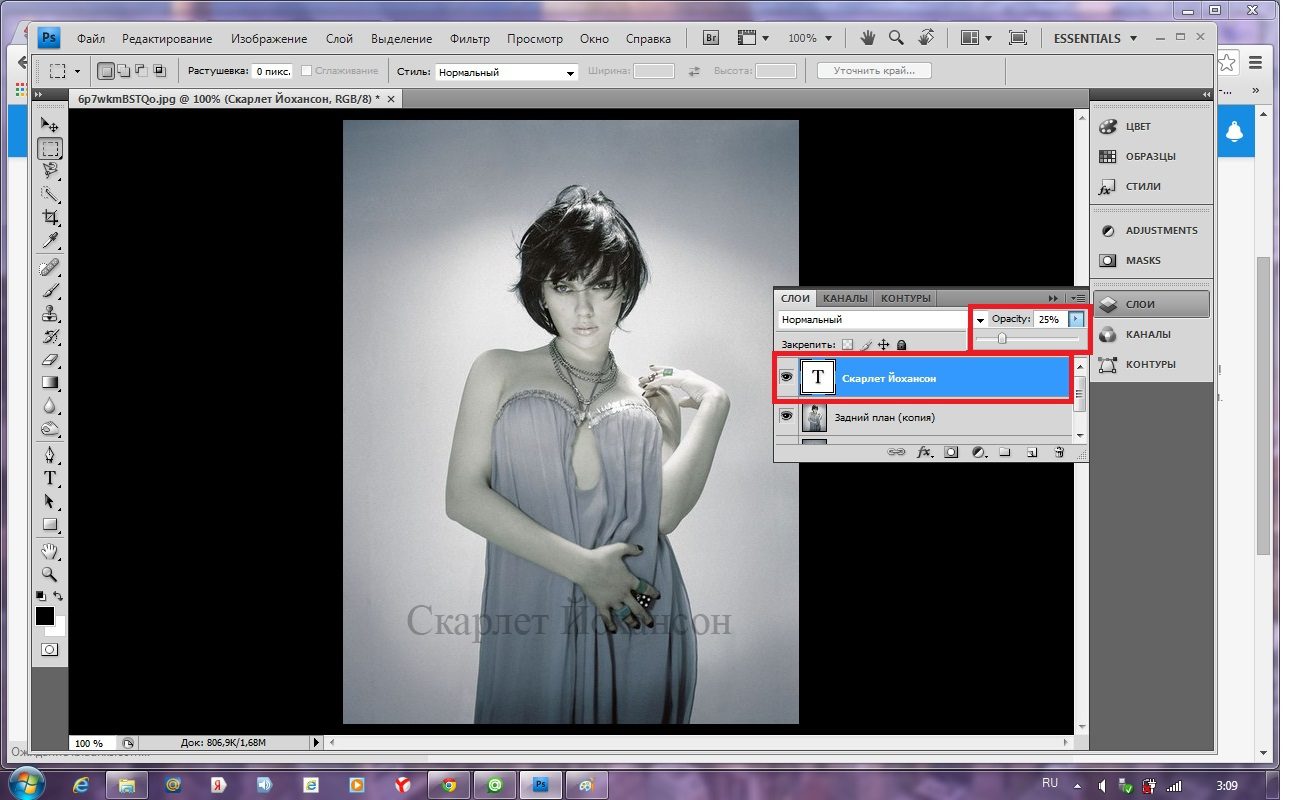Switch to the КАНАЛЫ tab
This screenshot has height=800, width=1308.
845,298
